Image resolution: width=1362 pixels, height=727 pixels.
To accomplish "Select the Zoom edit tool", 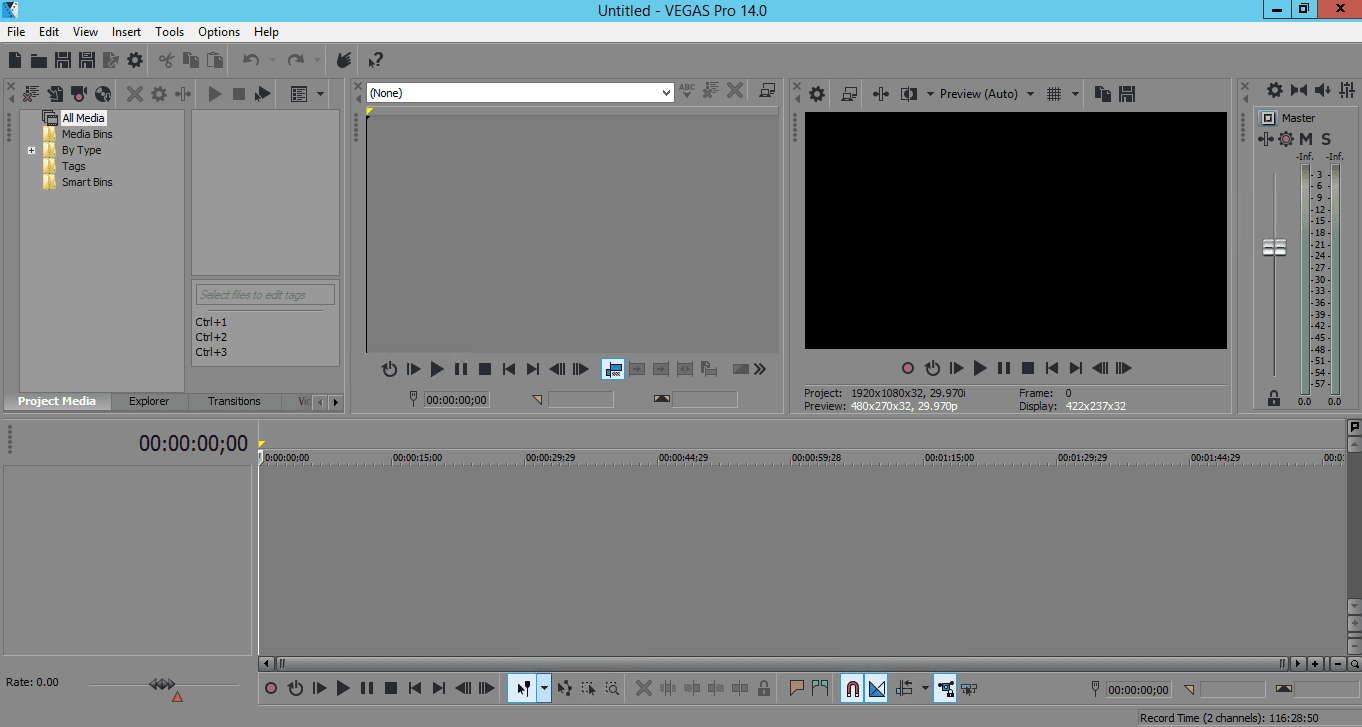I will (612, 688).
